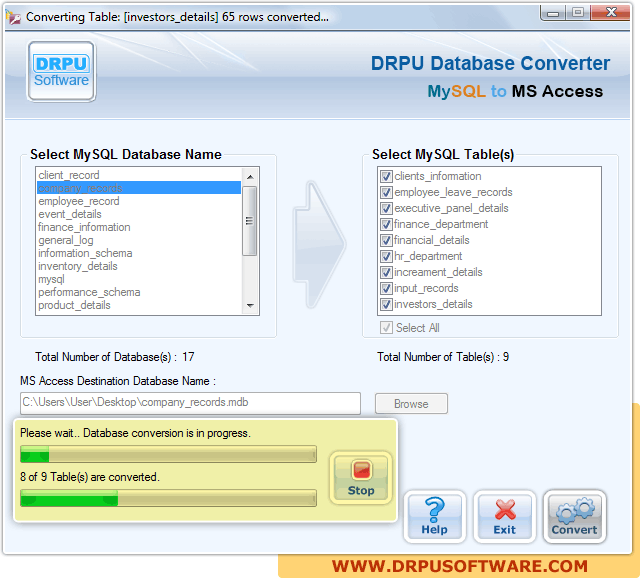Image resolution: width=640 pixels, height=578 pixels.
Task: Click the current table progress bar
Action: [x=168, y=454]
